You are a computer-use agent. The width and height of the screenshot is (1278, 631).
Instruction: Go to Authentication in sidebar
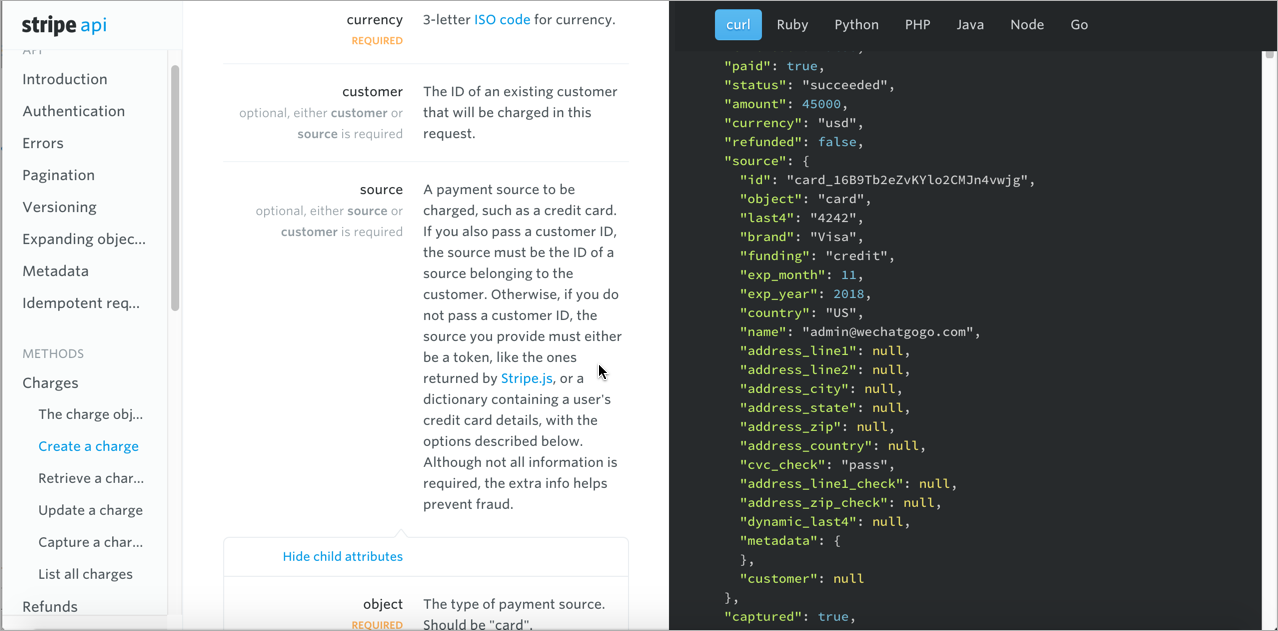[x=74, y=111]
